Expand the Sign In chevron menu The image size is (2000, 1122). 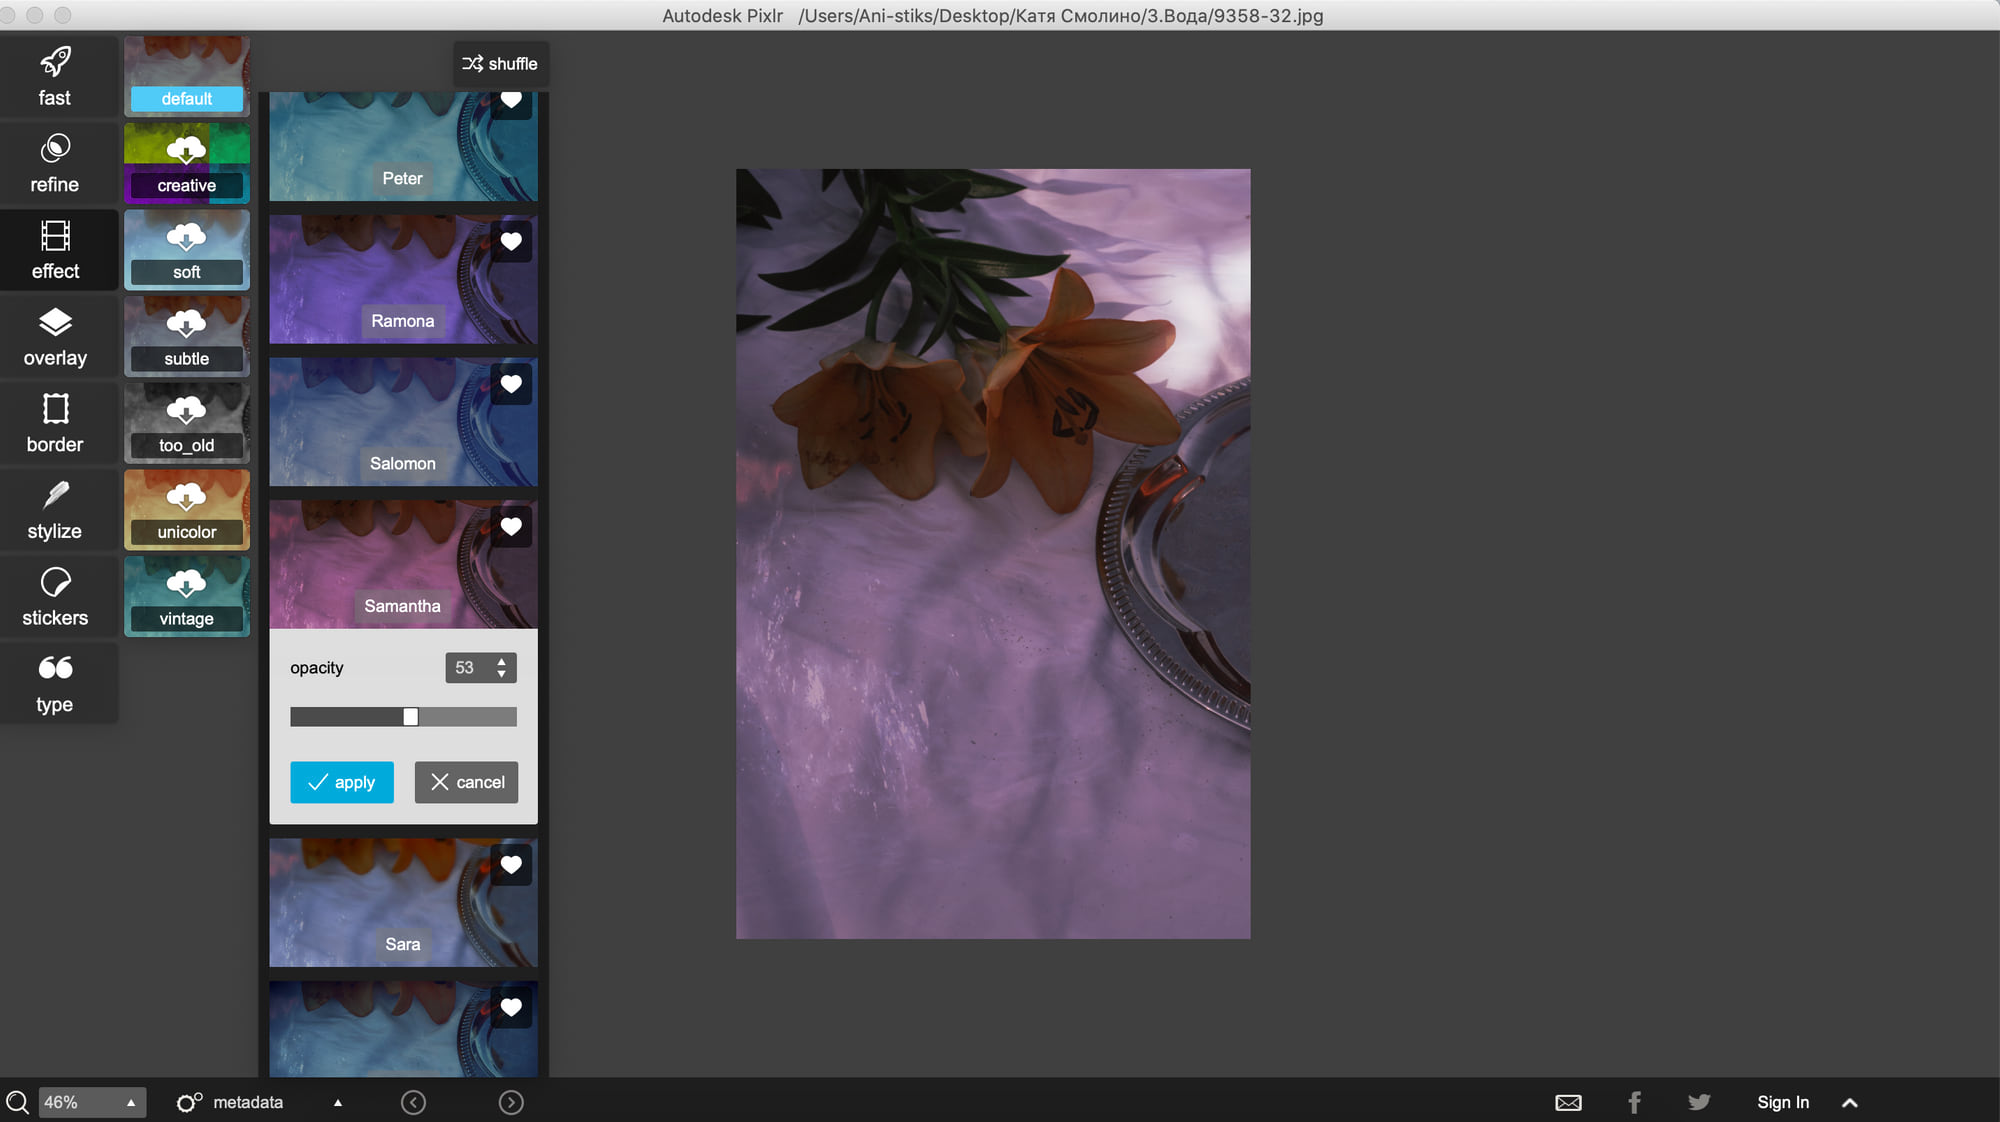(1850, 1102)
